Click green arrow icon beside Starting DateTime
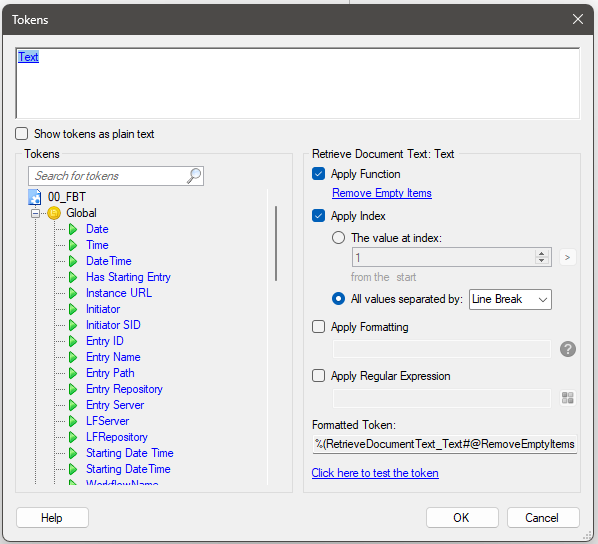The image size is (598, 544). [73, 470]
